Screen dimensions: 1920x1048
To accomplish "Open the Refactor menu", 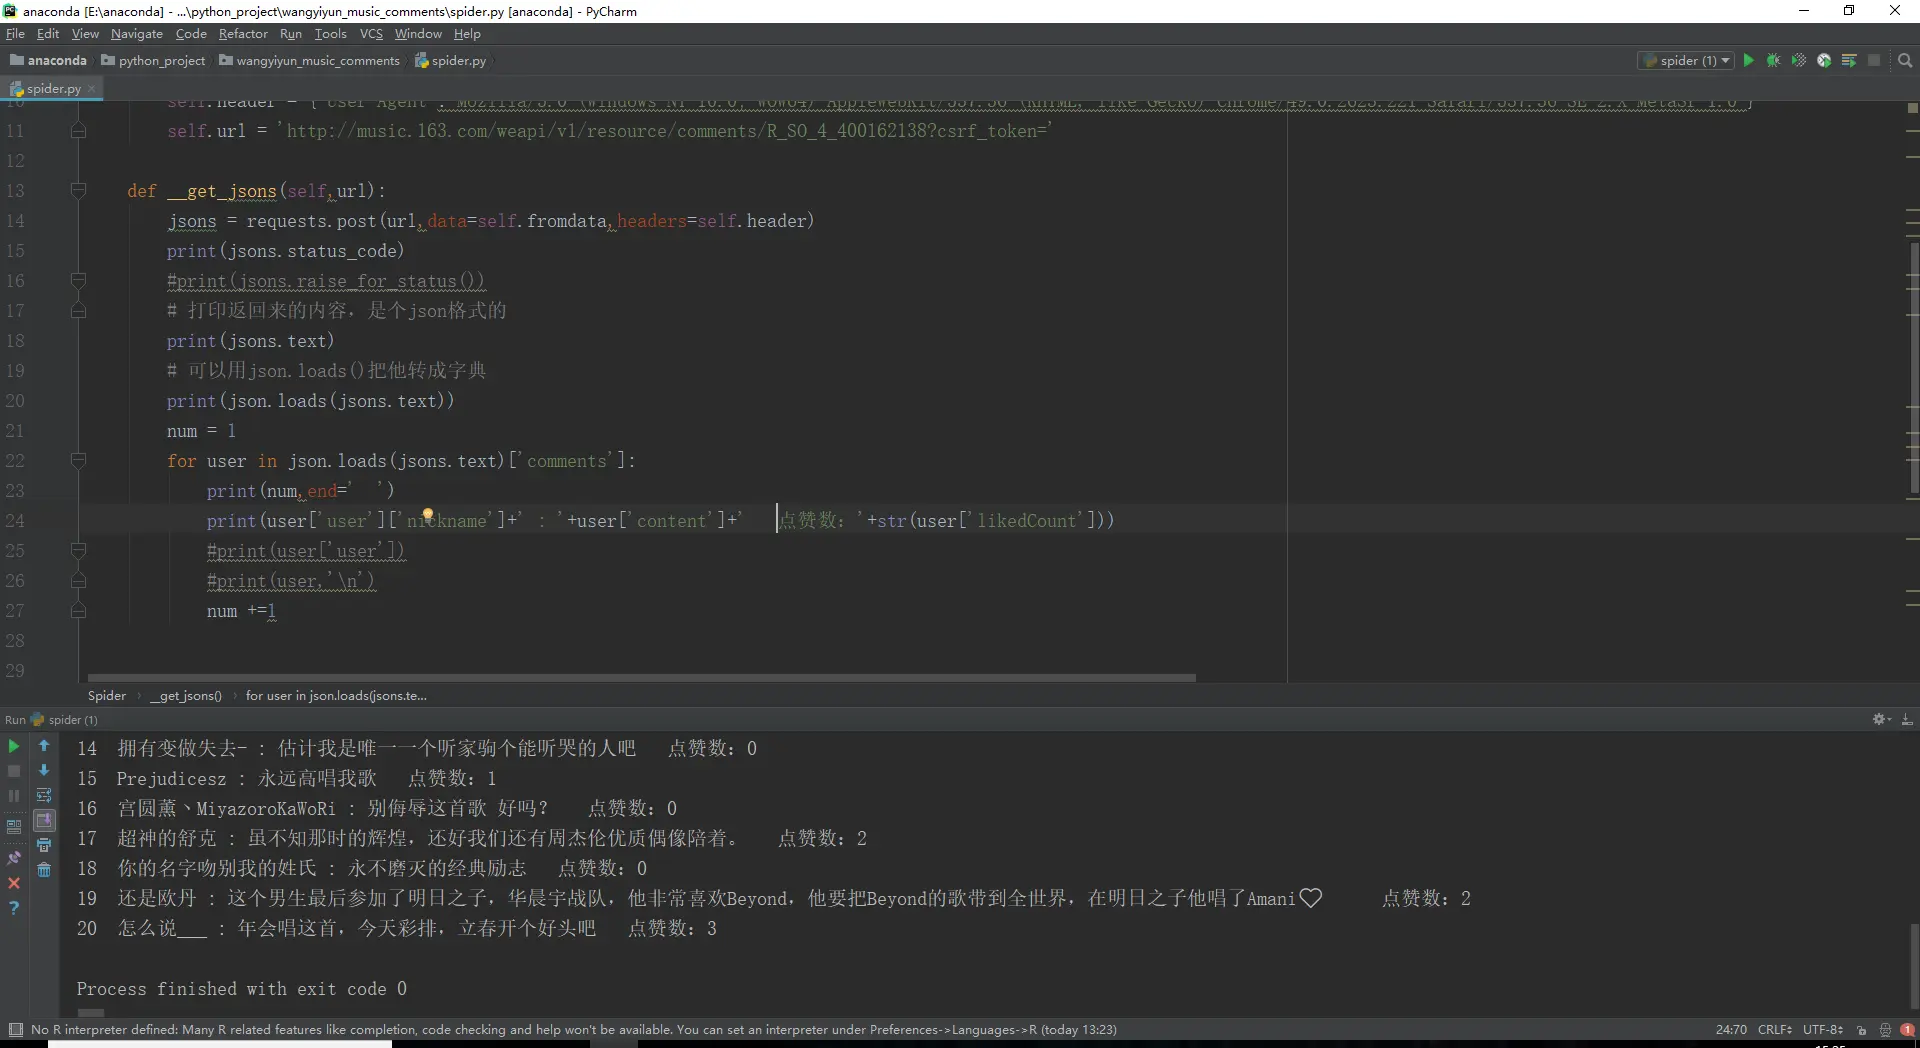I will (243, 33).
